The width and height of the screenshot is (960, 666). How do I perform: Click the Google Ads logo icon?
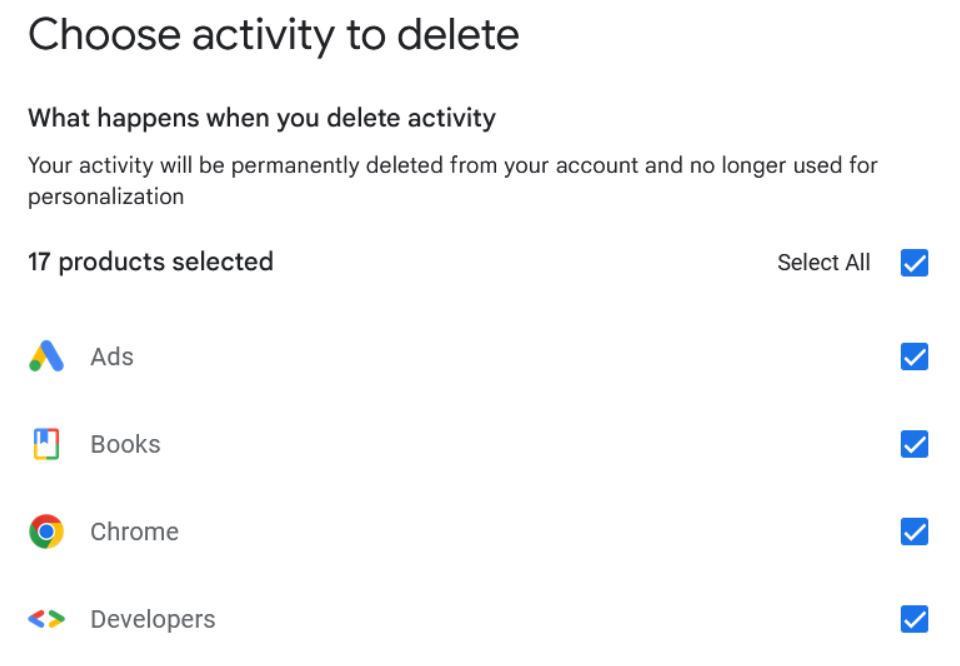tap(46, 357)
